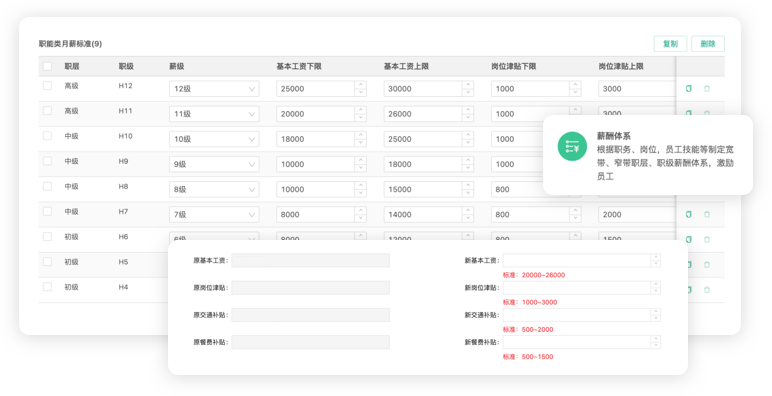Decrease H7 岗位津贴下限 with down arrow

pos(575,218)
